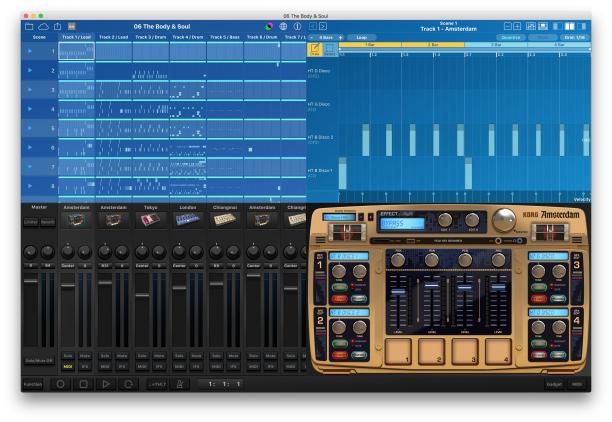Select the Track 3 / Drum header

(151, 37)
